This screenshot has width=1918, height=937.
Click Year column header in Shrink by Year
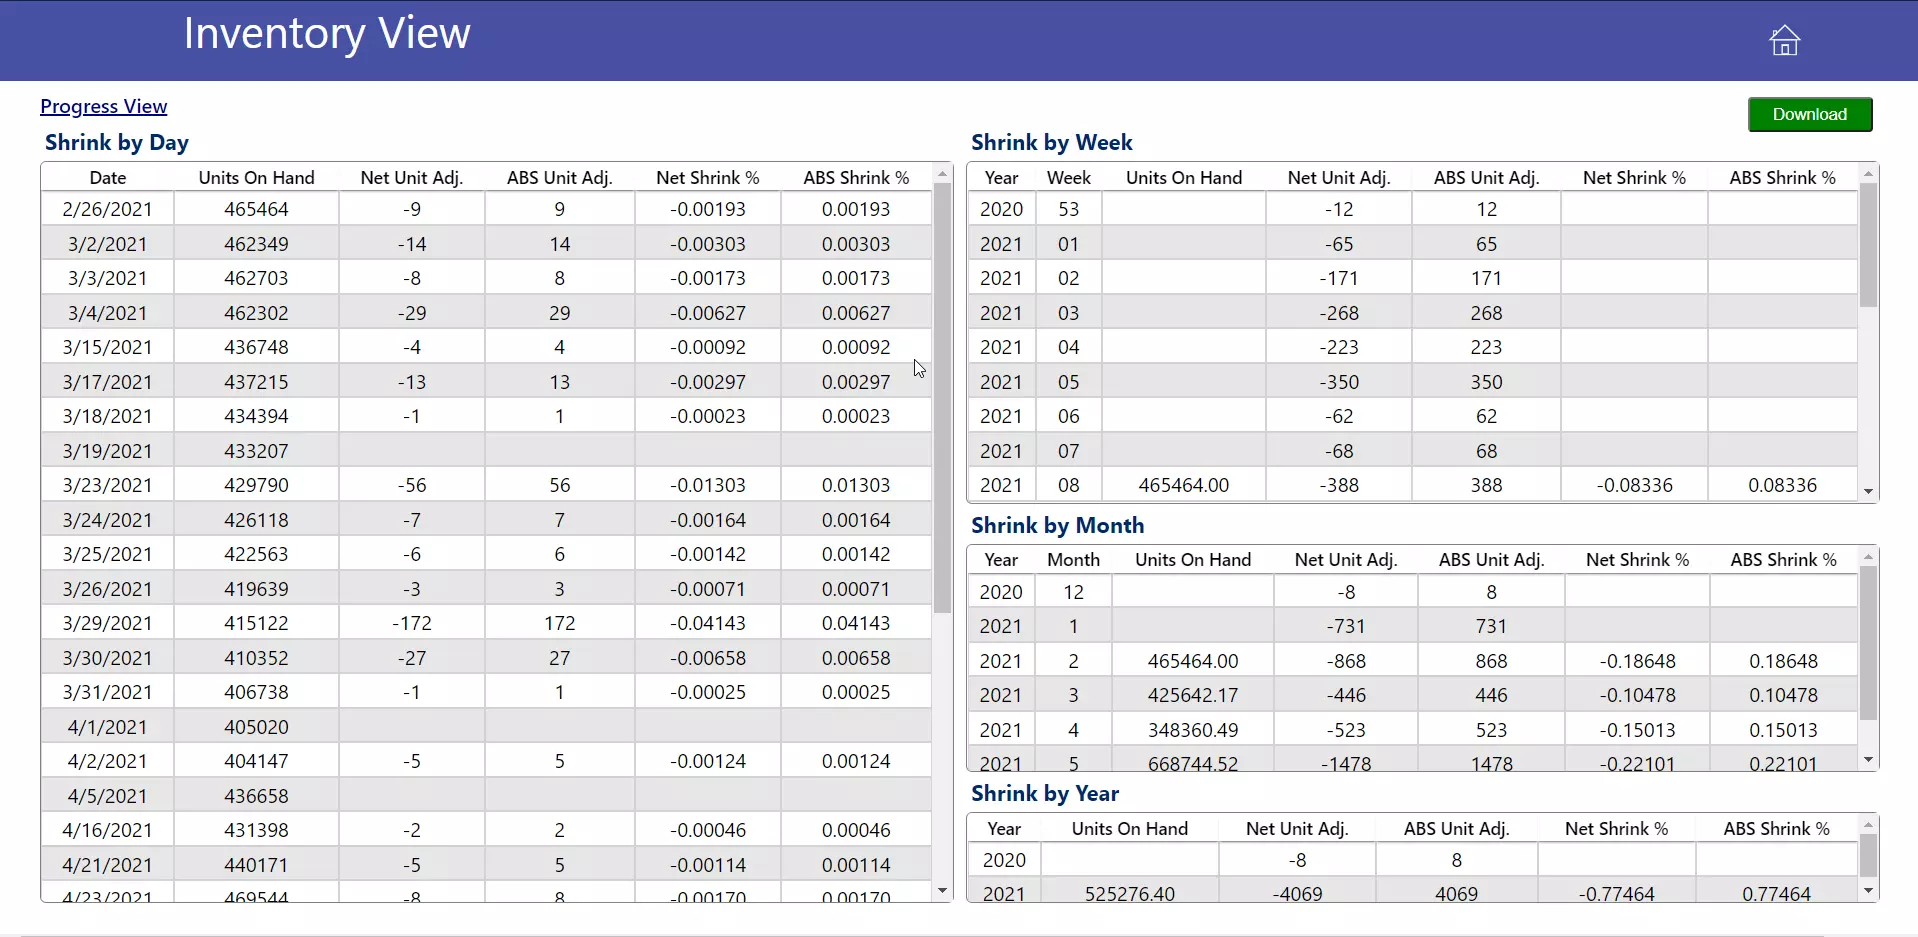[x=1004, y=828]
